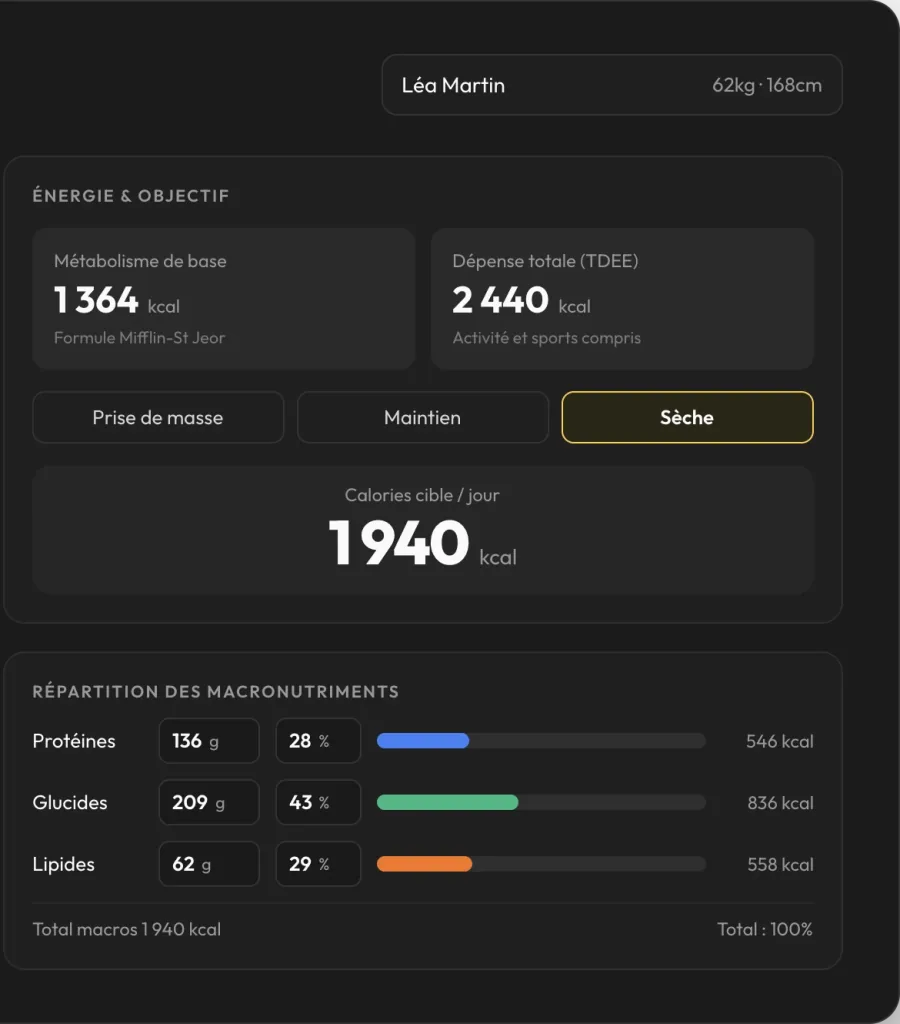
Task: Choose the Maintien goal option
Action: (x=423, y=417)
